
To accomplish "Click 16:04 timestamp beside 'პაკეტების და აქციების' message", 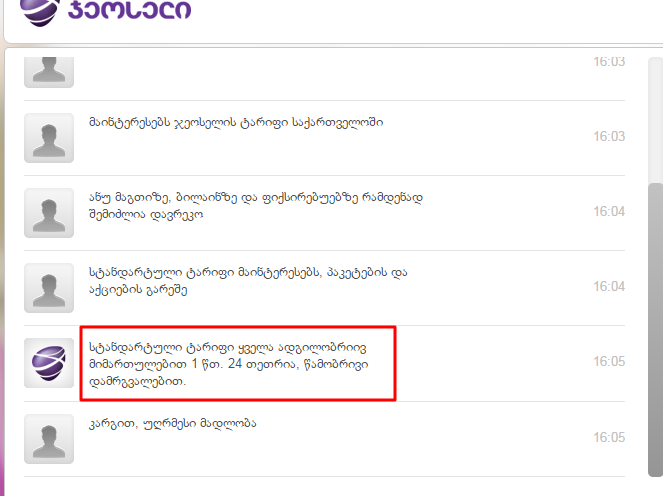I will coord(609,286).
